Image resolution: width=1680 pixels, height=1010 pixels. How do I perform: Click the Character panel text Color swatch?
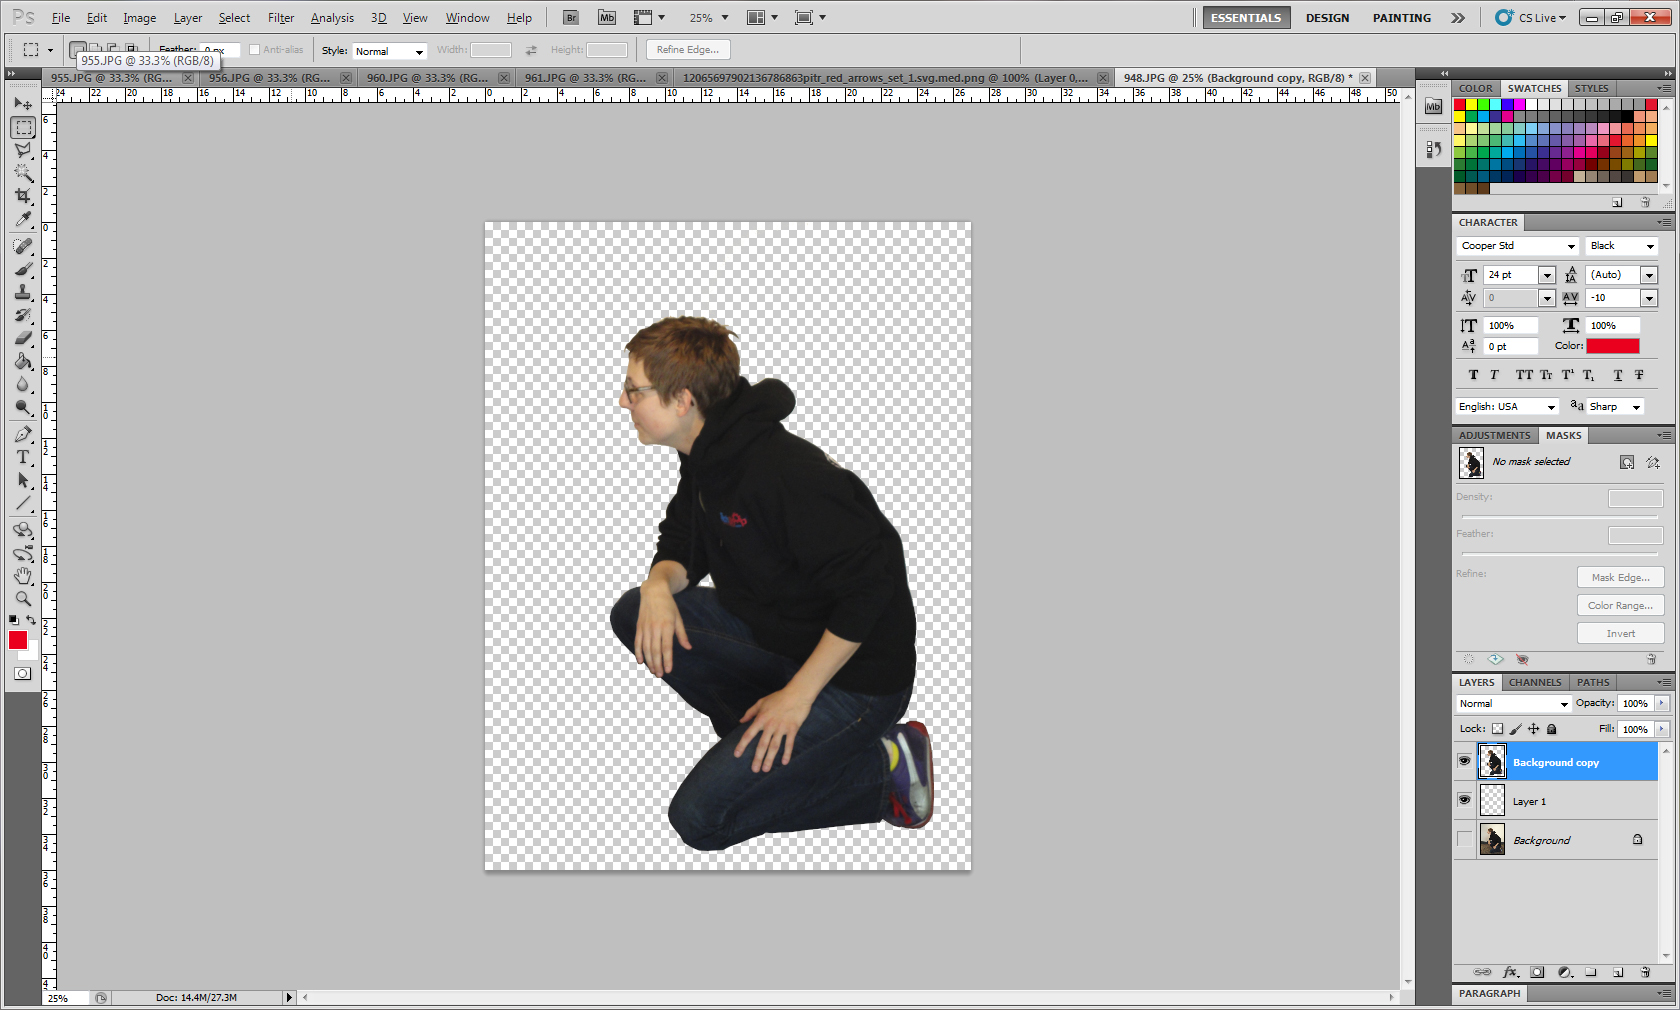1612,346
